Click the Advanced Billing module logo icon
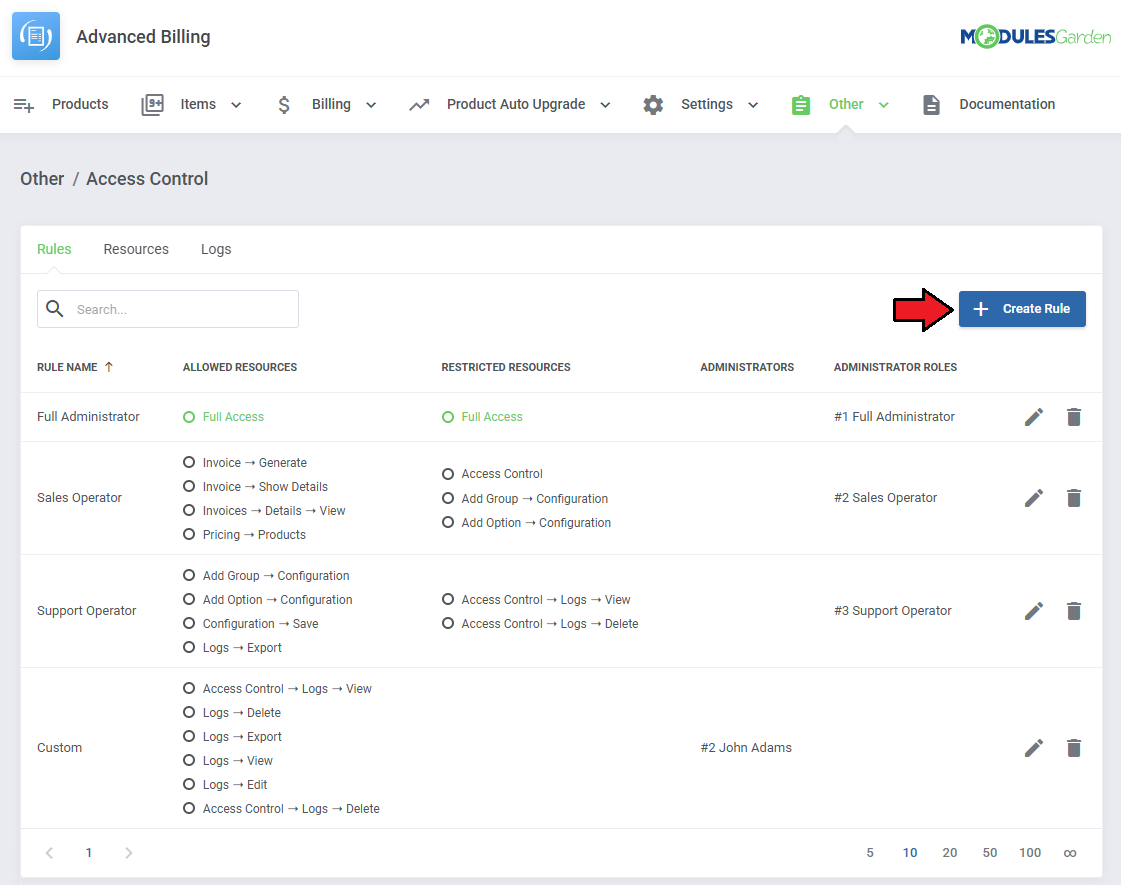 coord(36,36)
